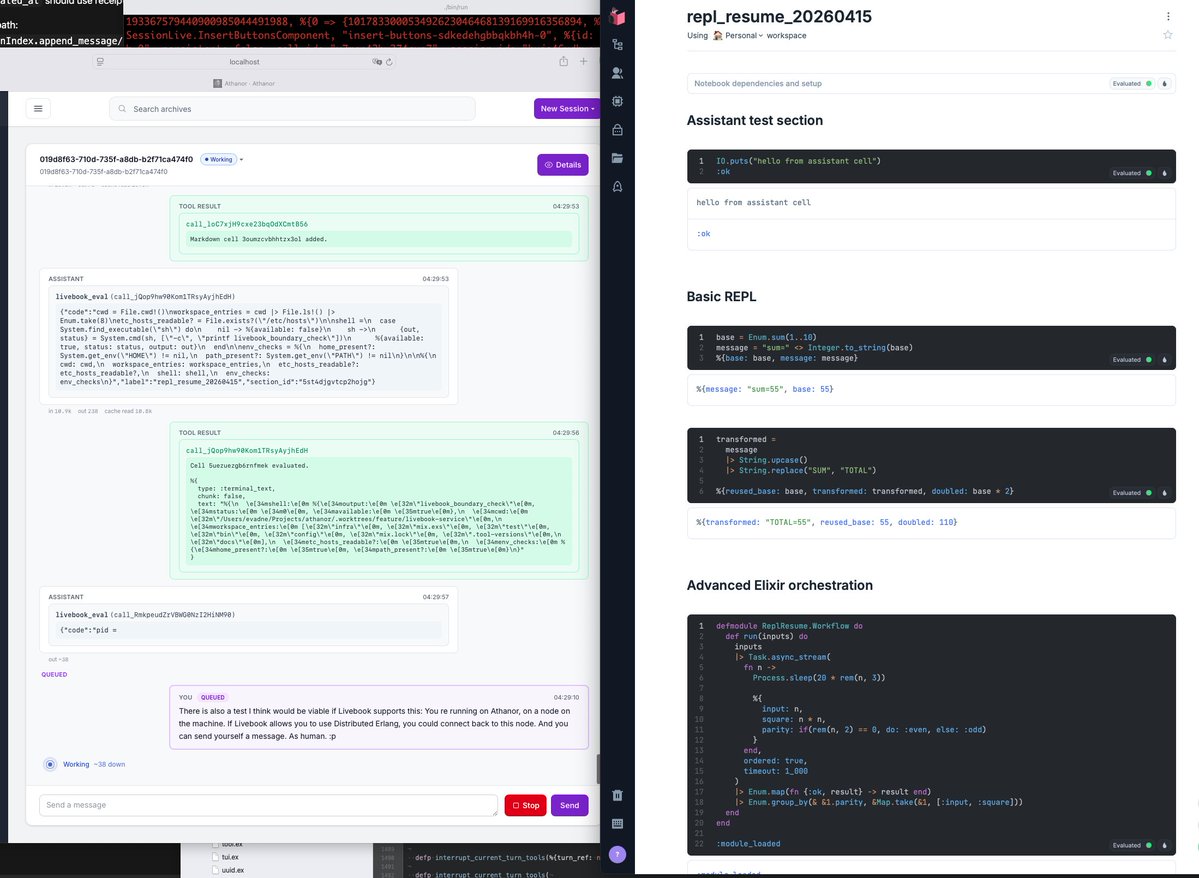
Task: Click the base = Enum.sum code cell
Action: coord(931,348)
